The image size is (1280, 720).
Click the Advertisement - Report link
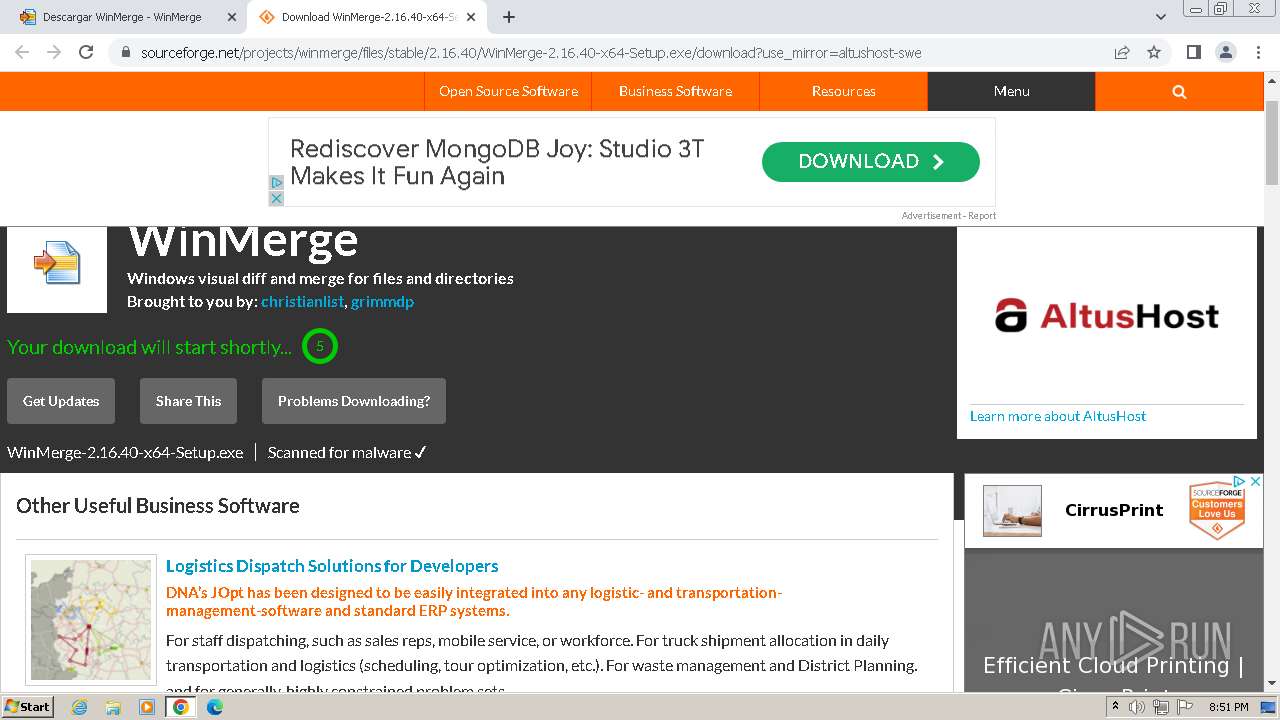pos(948,215)
